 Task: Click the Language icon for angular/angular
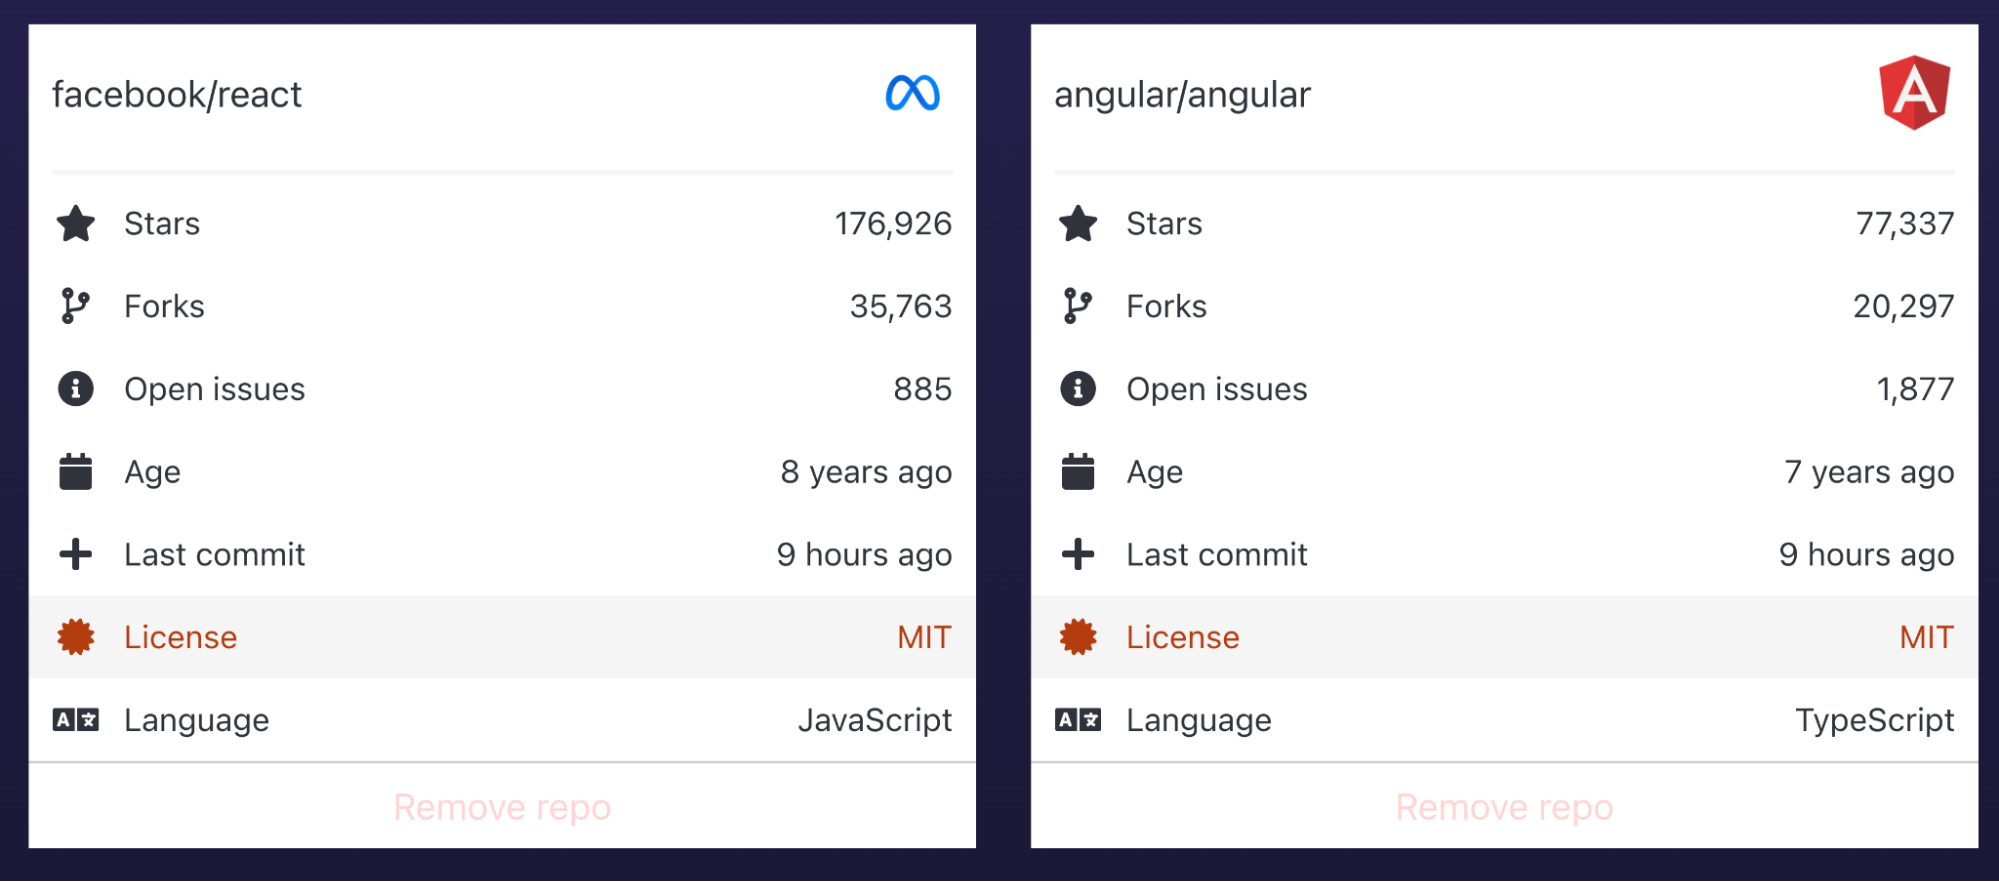tap(1078, 720)
